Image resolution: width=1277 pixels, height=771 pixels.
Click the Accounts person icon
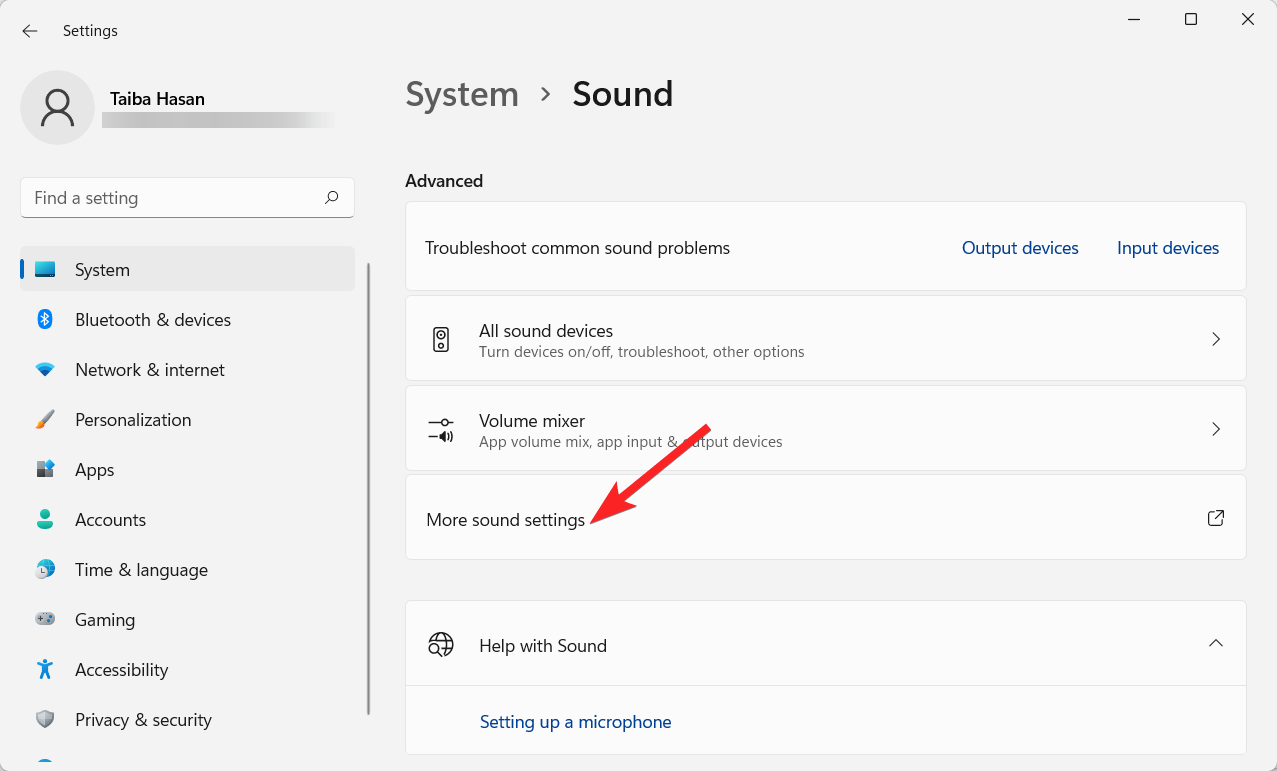[45, 520]
